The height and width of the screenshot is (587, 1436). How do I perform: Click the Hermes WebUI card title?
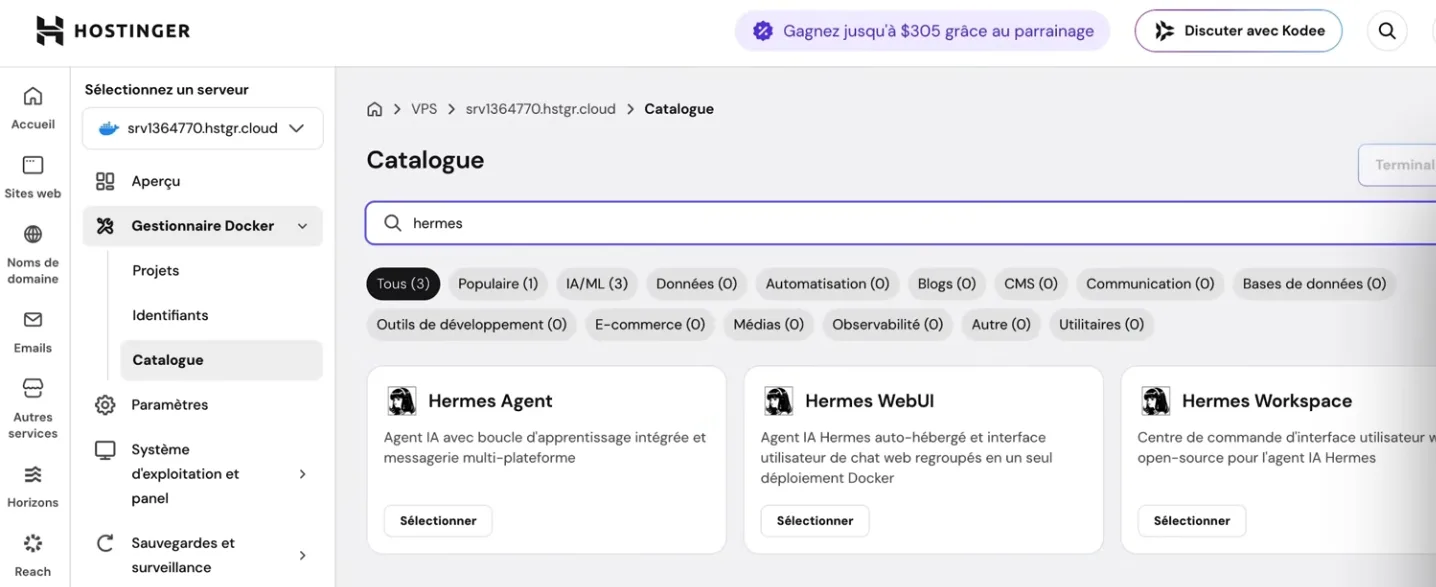(x=870, y=401)
